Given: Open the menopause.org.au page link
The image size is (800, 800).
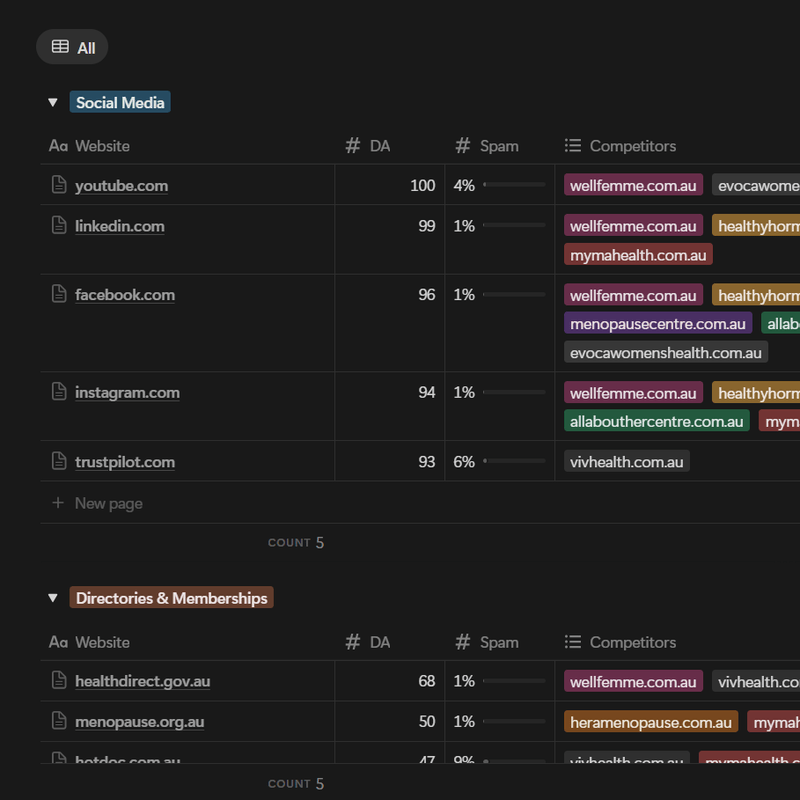Looking at the screenshot, I should pyautogui.click(x=140, y=722).
